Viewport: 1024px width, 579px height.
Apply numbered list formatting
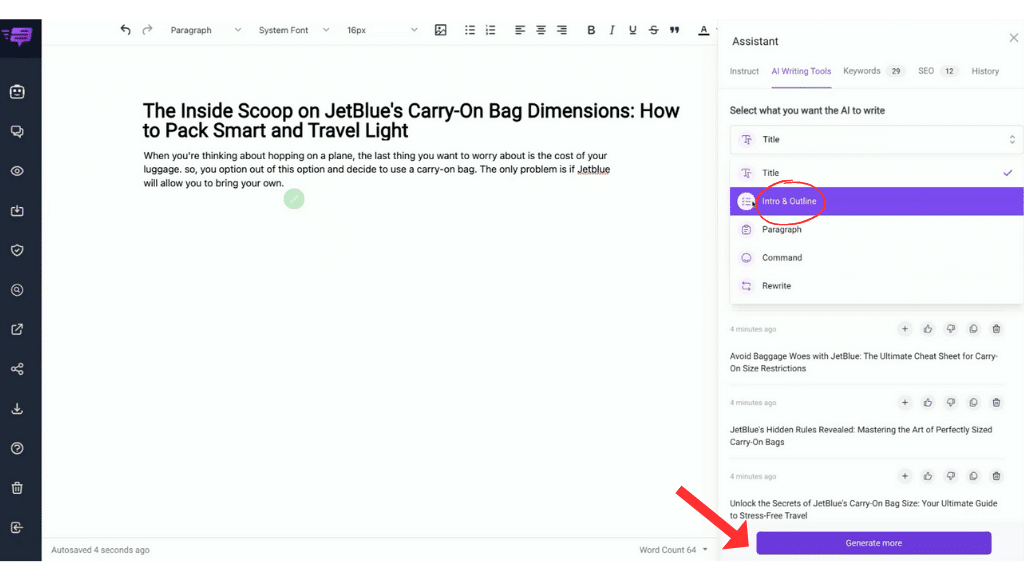pyautogui.click(x=490, y=30)
